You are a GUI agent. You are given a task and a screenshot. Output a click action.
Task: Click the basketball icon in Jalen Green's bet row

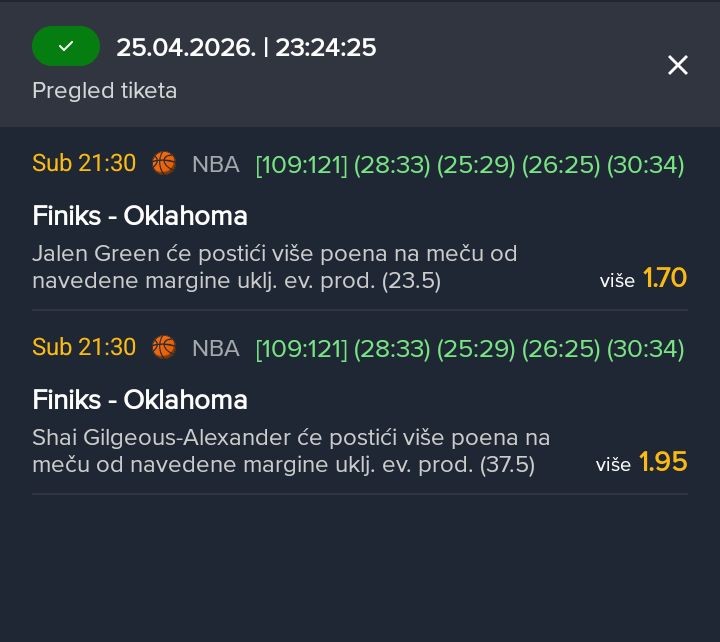click(164, 164)
